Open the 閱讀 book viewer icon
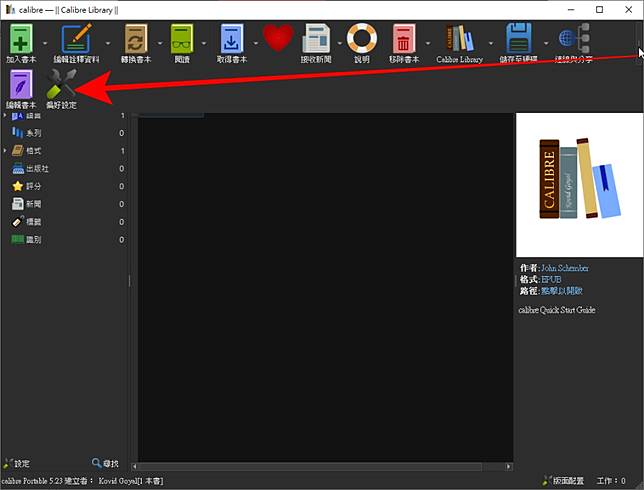 coord(182,39)
